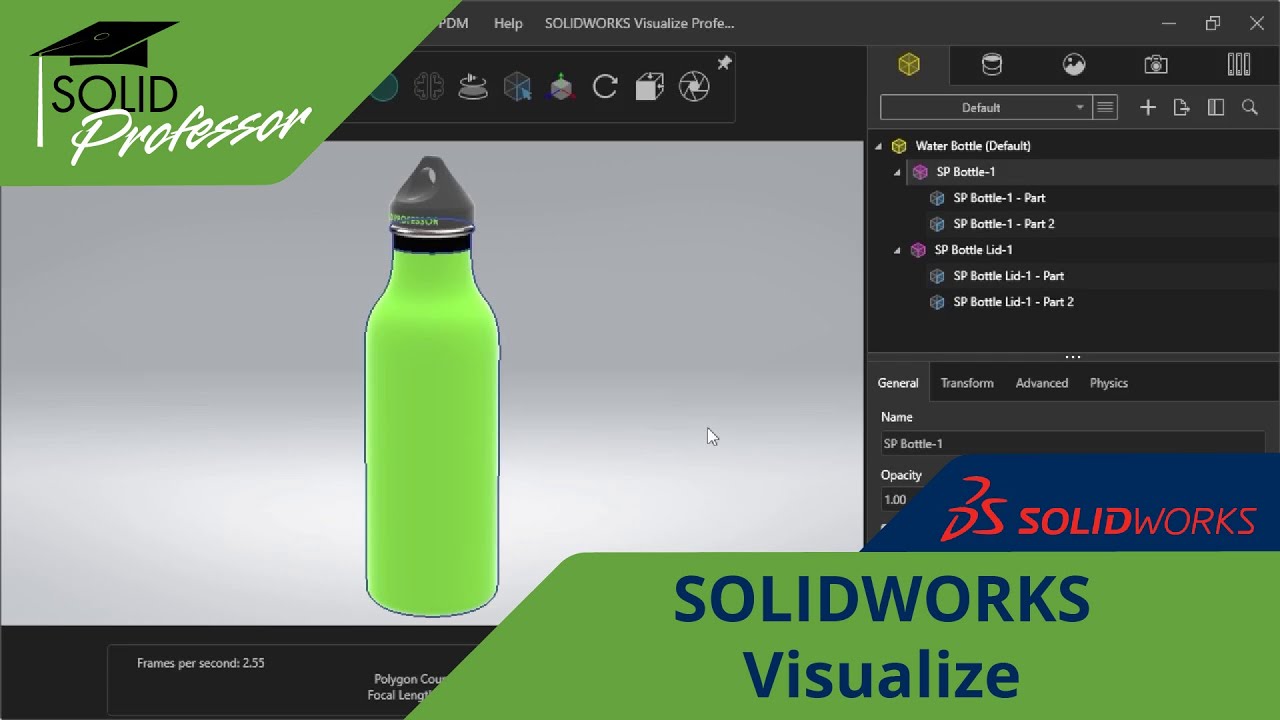This screenshot has width=1280, height=720.
Task: Collapse the Water Bottle (Default) node
Action: click(x=879, y=146)
